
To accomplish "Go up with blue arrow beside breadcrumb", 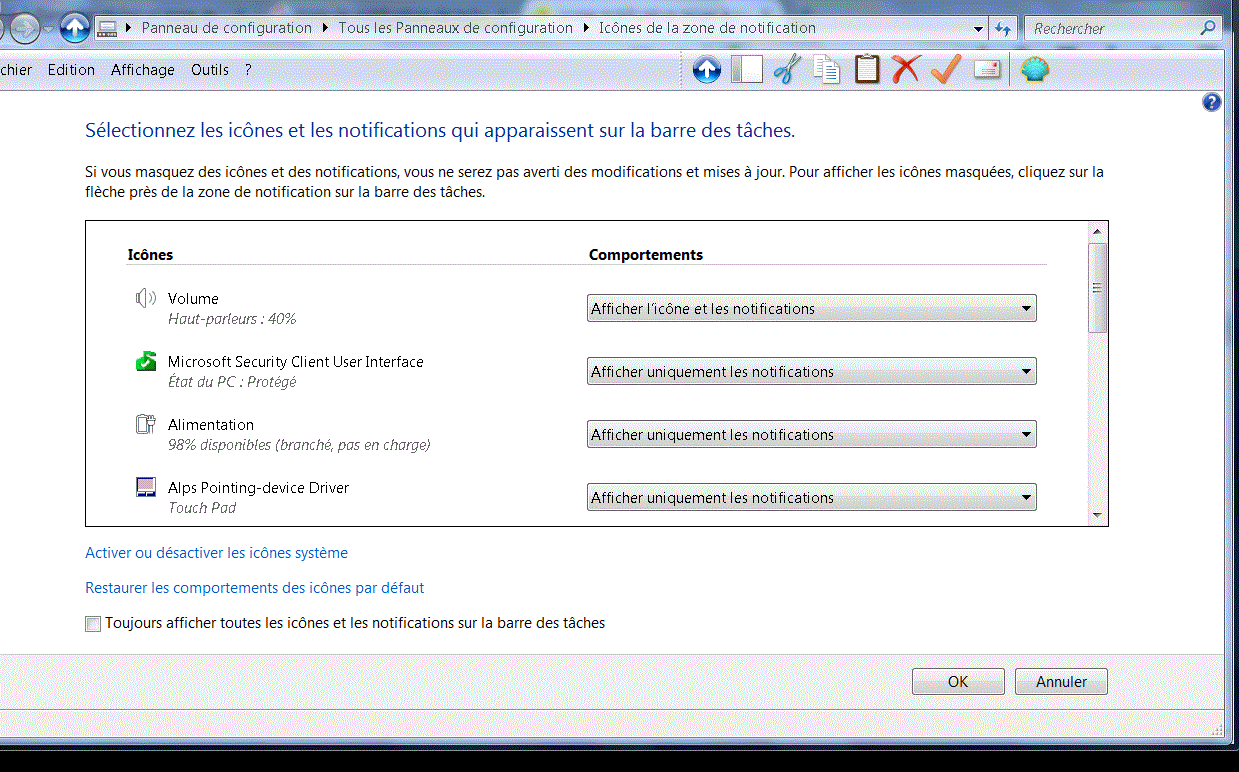I will pos(75,28).
